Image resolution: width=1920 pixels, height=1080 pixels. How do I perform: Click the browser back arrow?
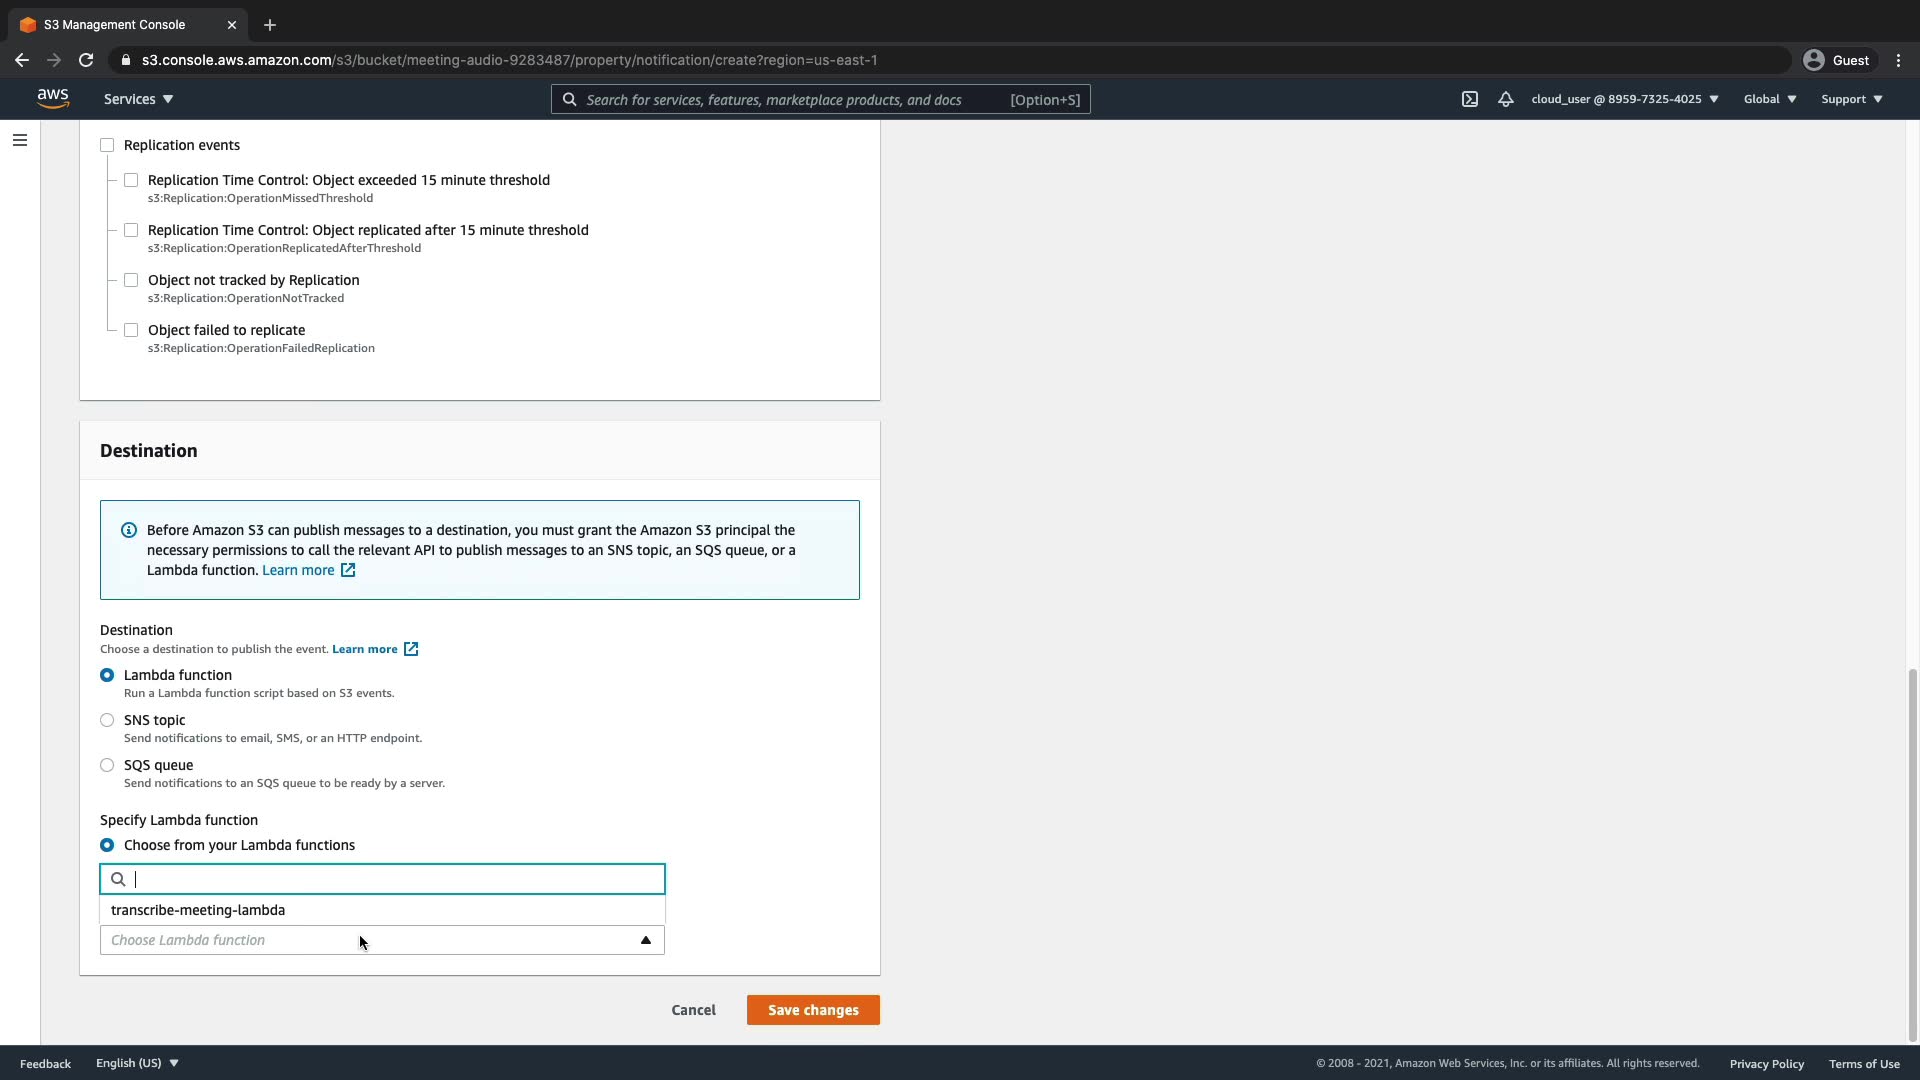point(22,60)
